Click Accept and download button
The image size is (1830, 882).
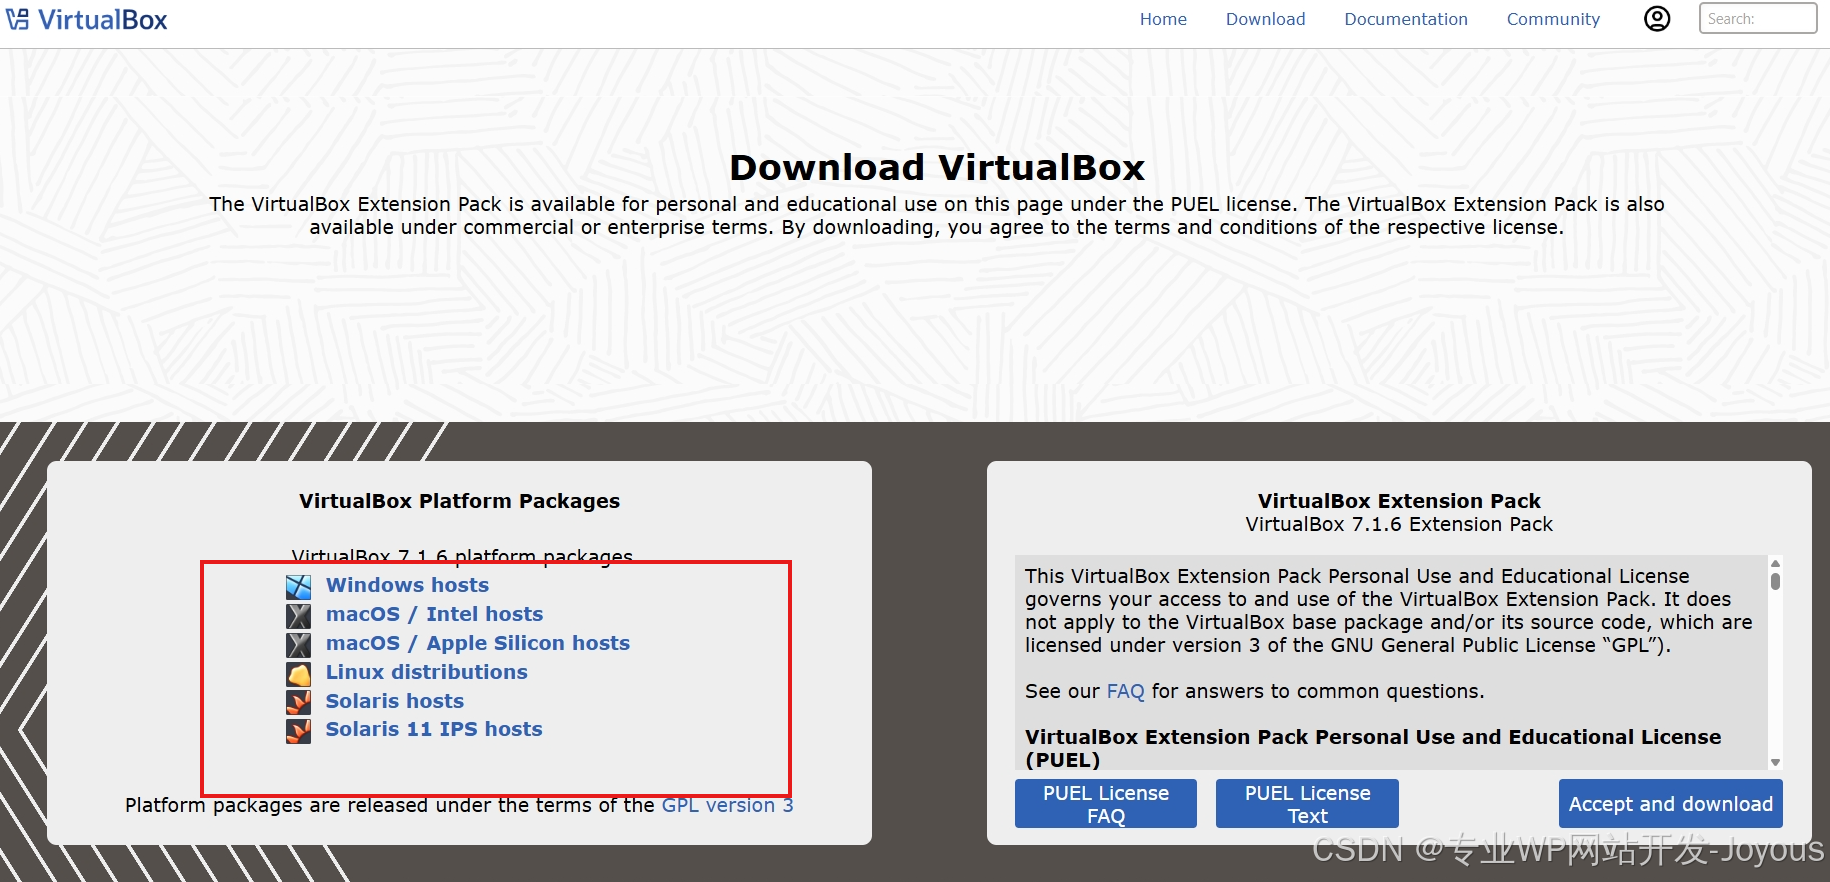pyautogui.click(x=1670, y=804)
